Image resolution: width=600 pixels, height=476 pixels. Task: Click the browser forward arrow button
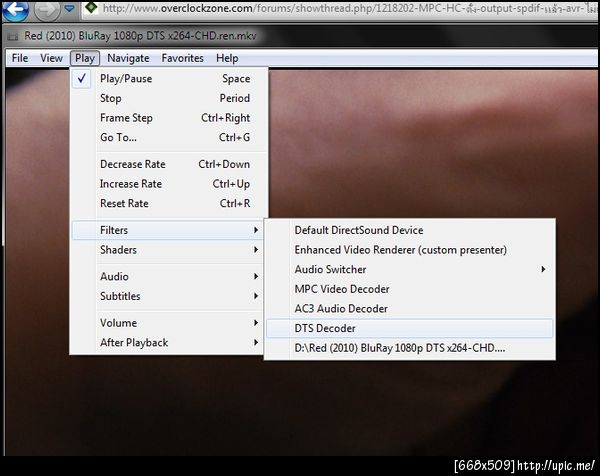pos(47,10)
